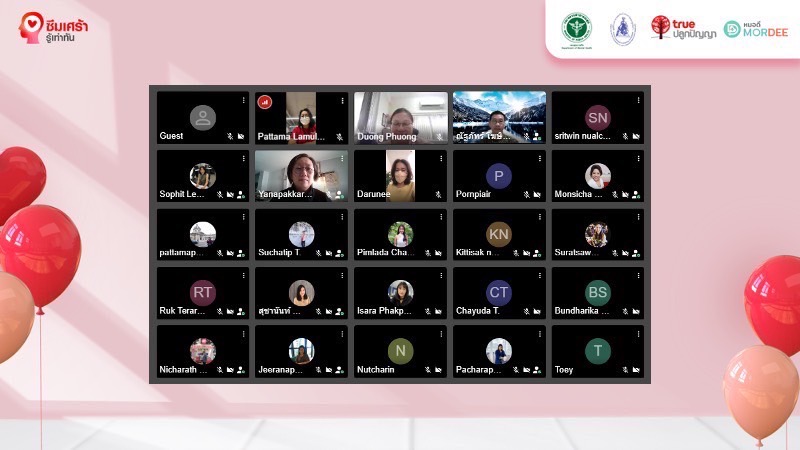Toggle the microphone icon on Kittisak's tile
This screenshot has height=450, width=800.
pyautogui.click(x=517, y=253)
